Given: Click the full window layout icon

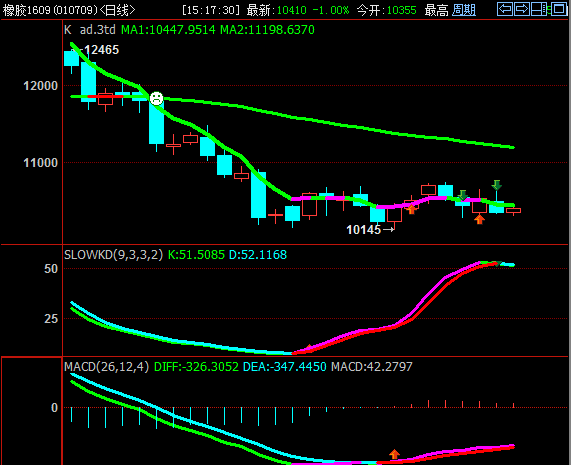Looking at the screenshot, I should pyautogui.click(x=559, y=9).
